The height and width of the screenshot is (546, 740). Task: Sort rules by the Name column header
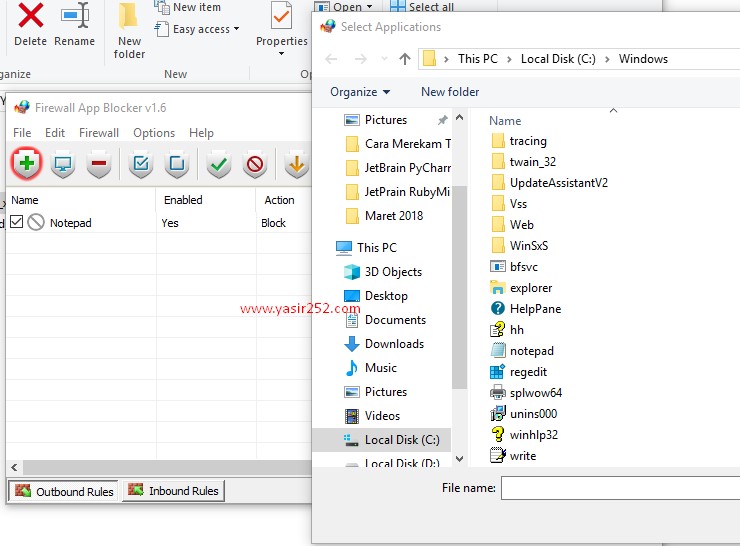[x=80, y=200]
